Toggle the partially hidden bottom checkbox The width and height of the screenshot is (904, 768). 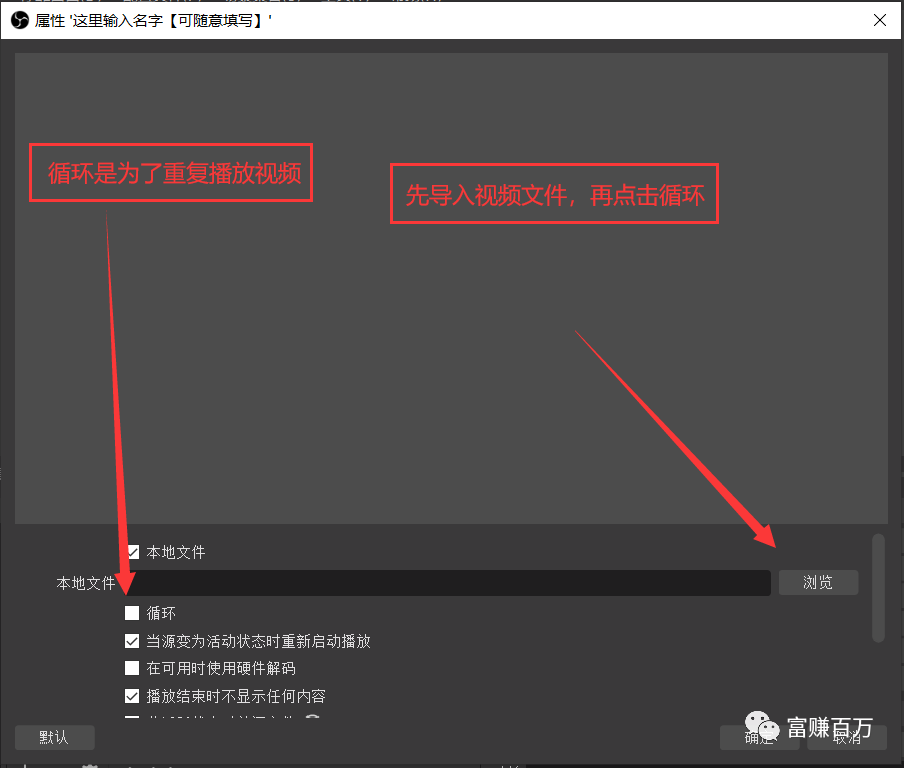pos(132,718)
